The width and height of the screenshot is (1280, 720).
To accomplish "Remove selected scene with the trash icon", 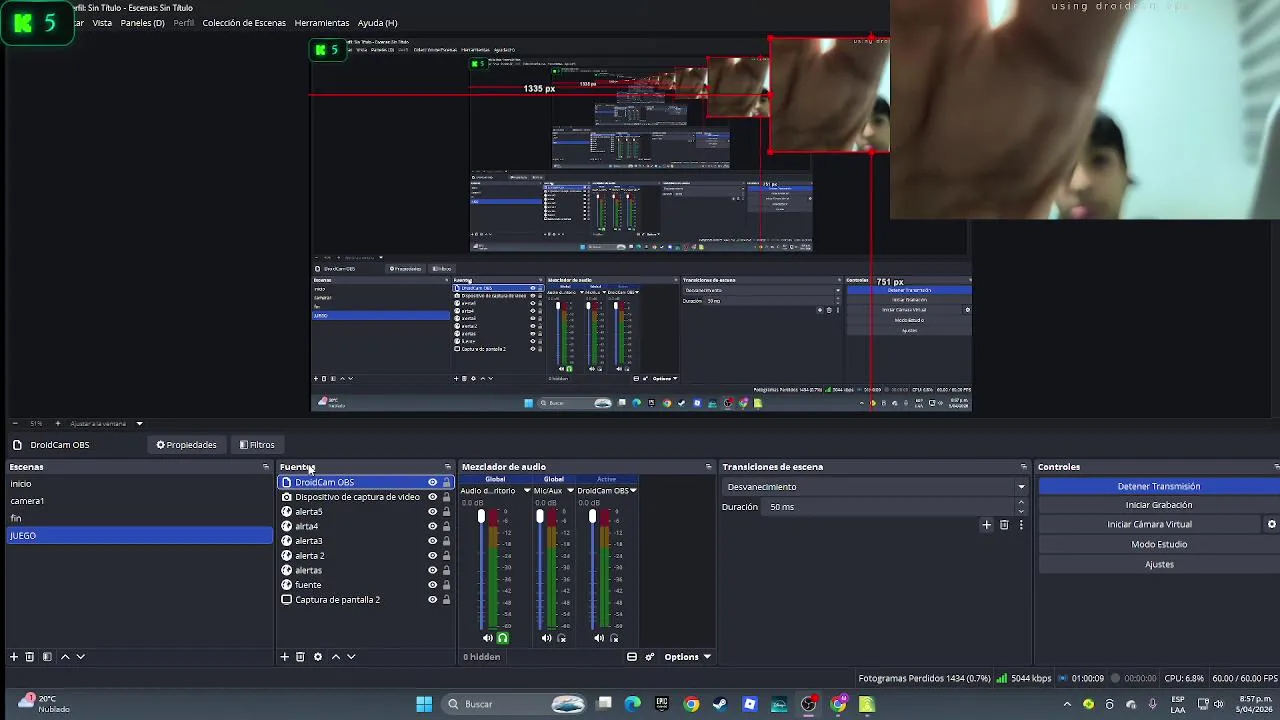I will [30, 657].
